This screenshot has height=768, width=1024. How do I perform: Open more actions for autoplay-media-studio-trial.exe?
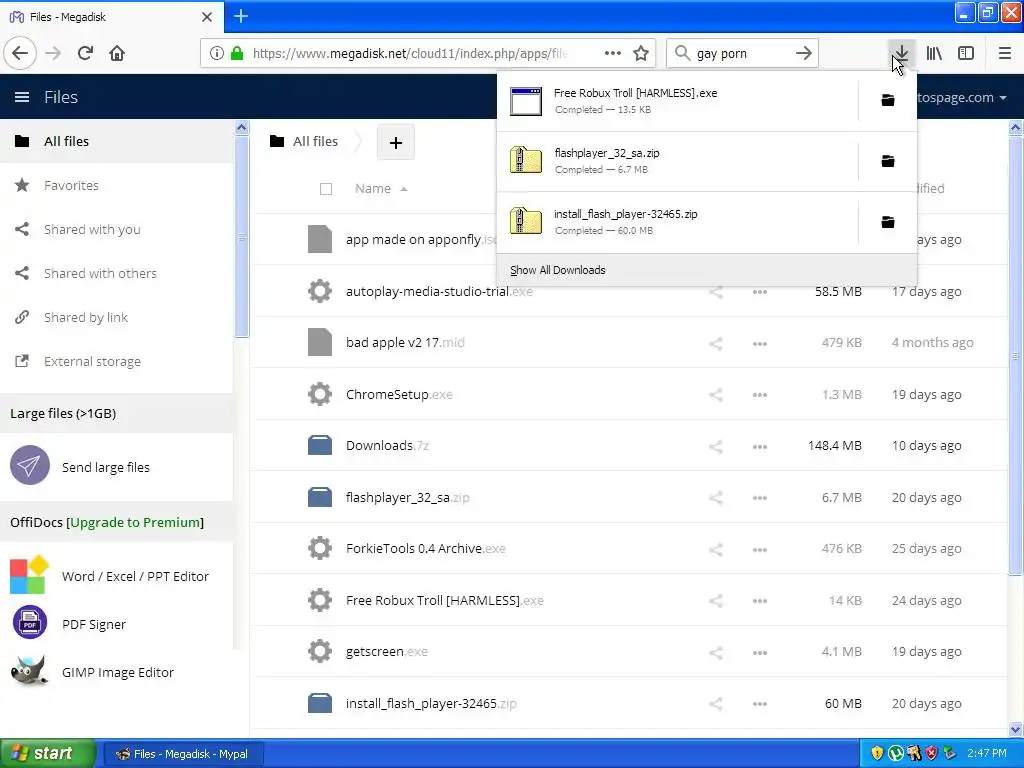pyautogui.click(x=760, y=292)
